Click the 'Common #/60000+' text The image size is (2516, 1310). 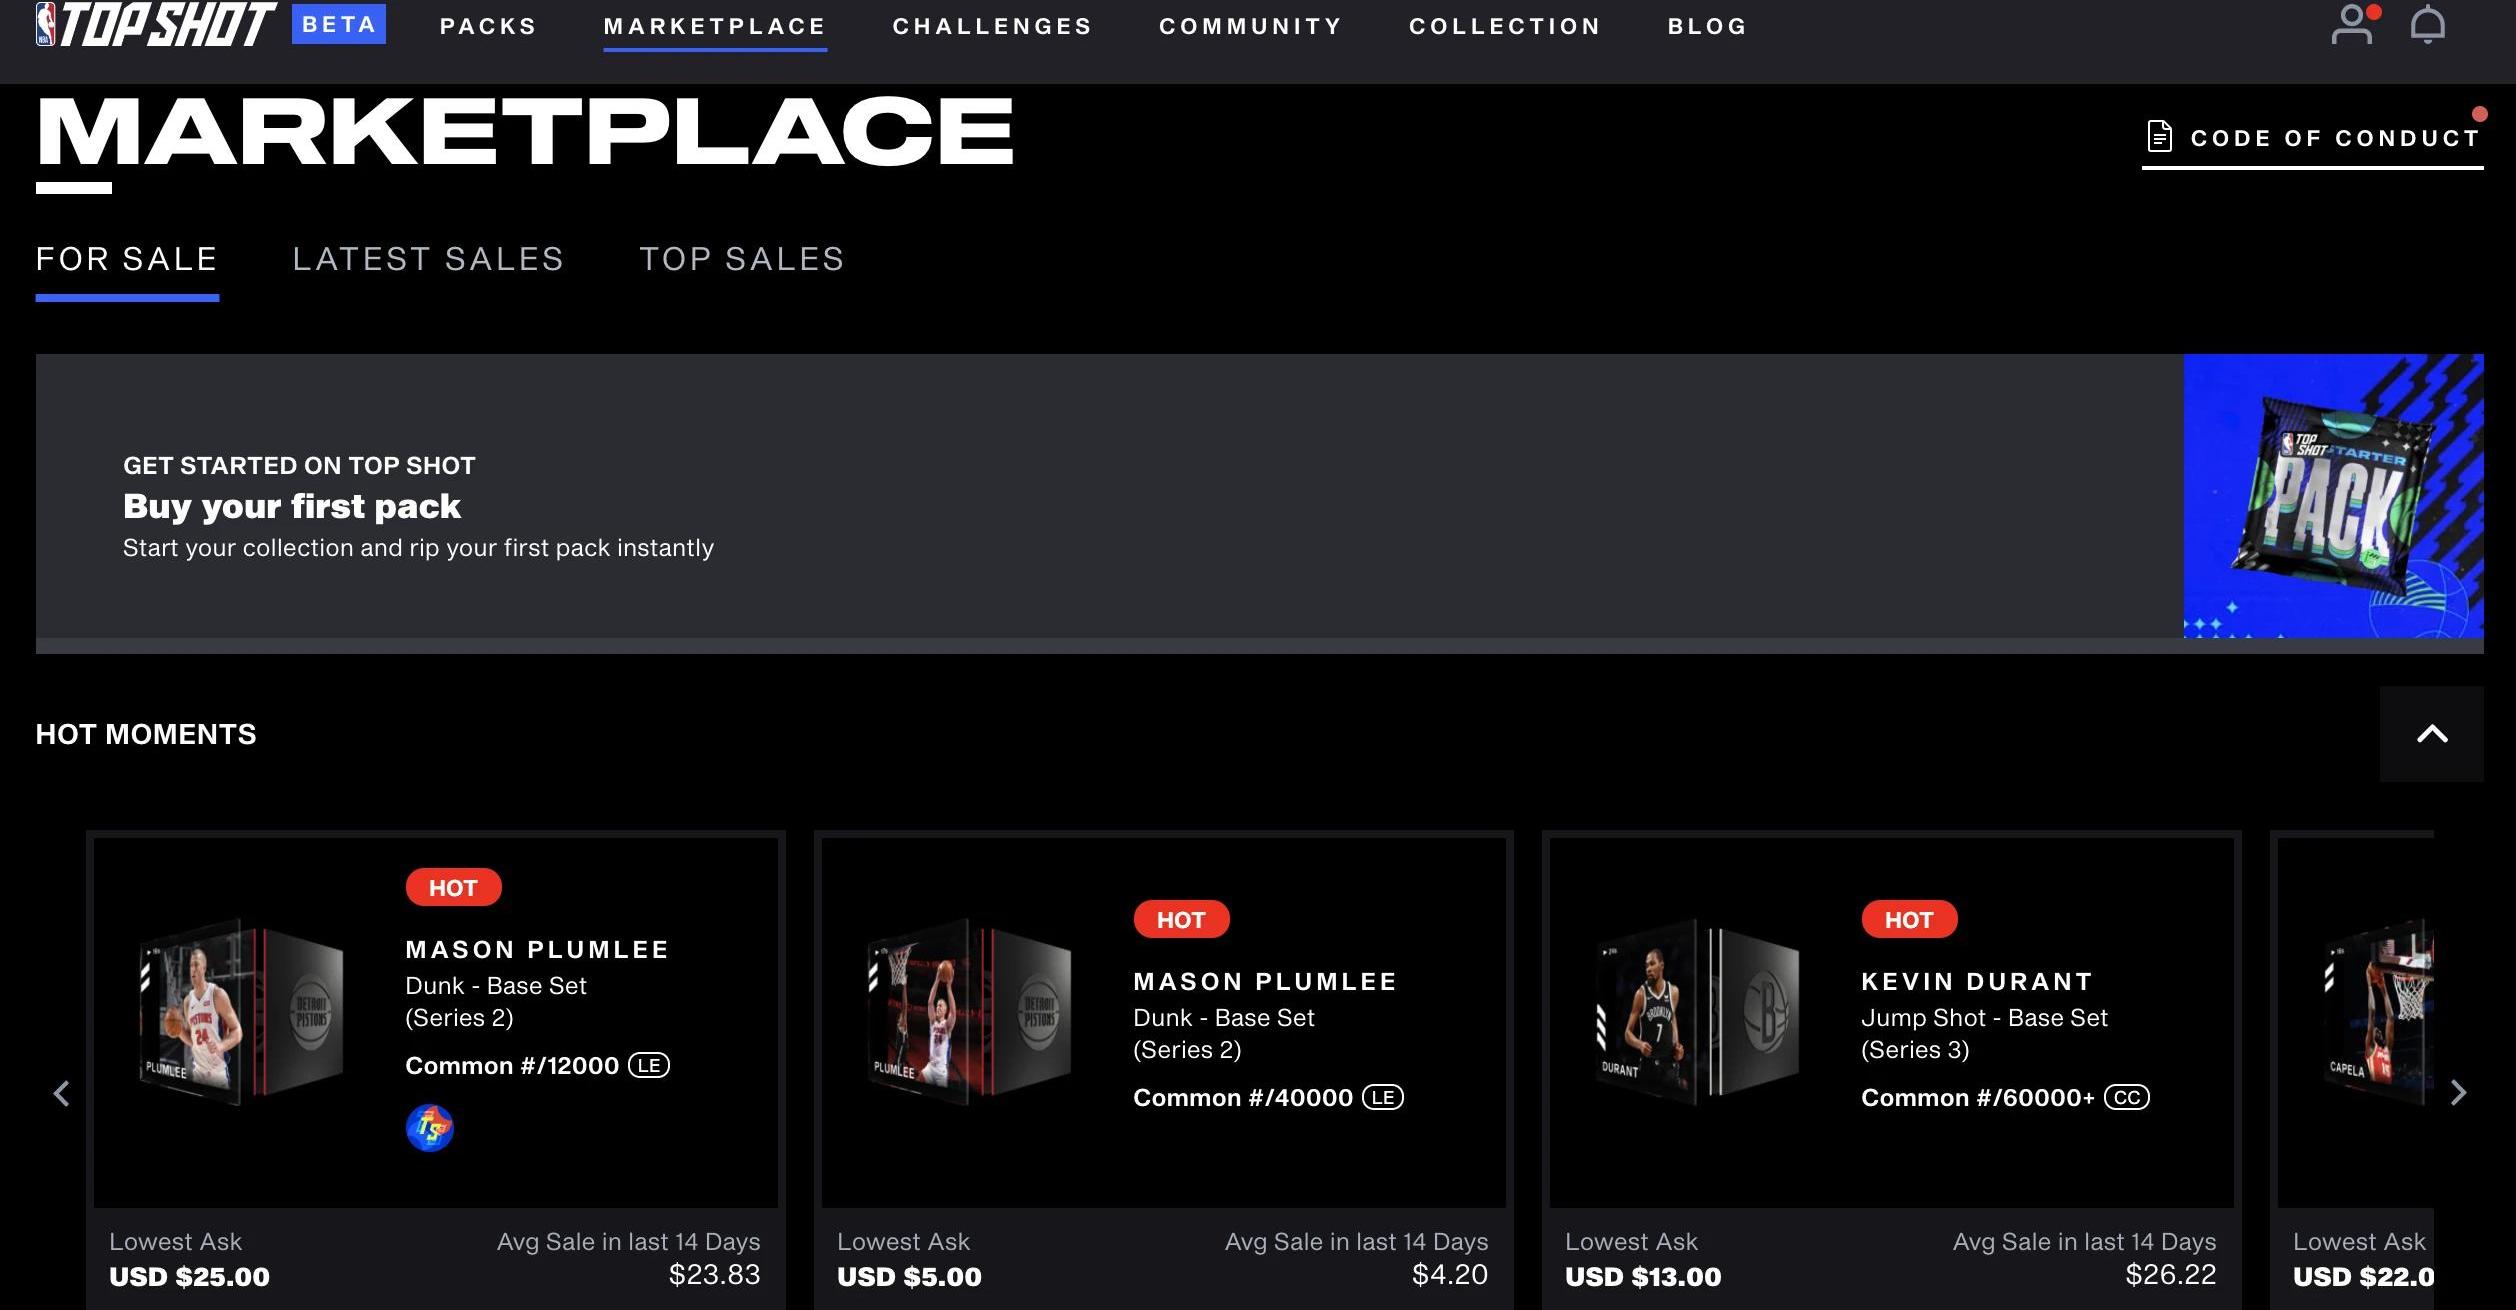coord(1977,1098)
